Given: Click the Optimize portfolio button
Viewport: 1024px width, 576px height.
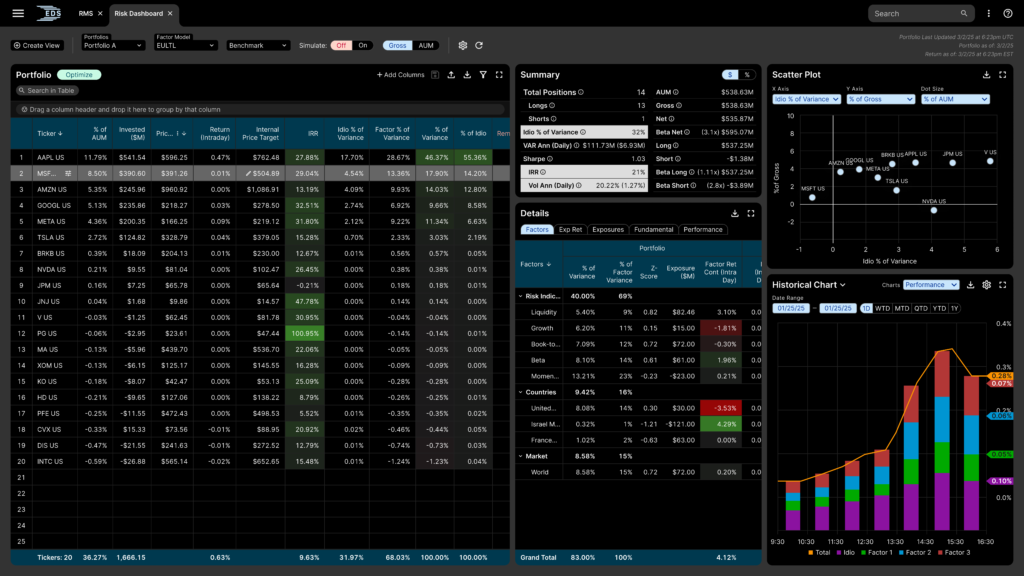Looking at the screenshot, I should pos(79,74).
